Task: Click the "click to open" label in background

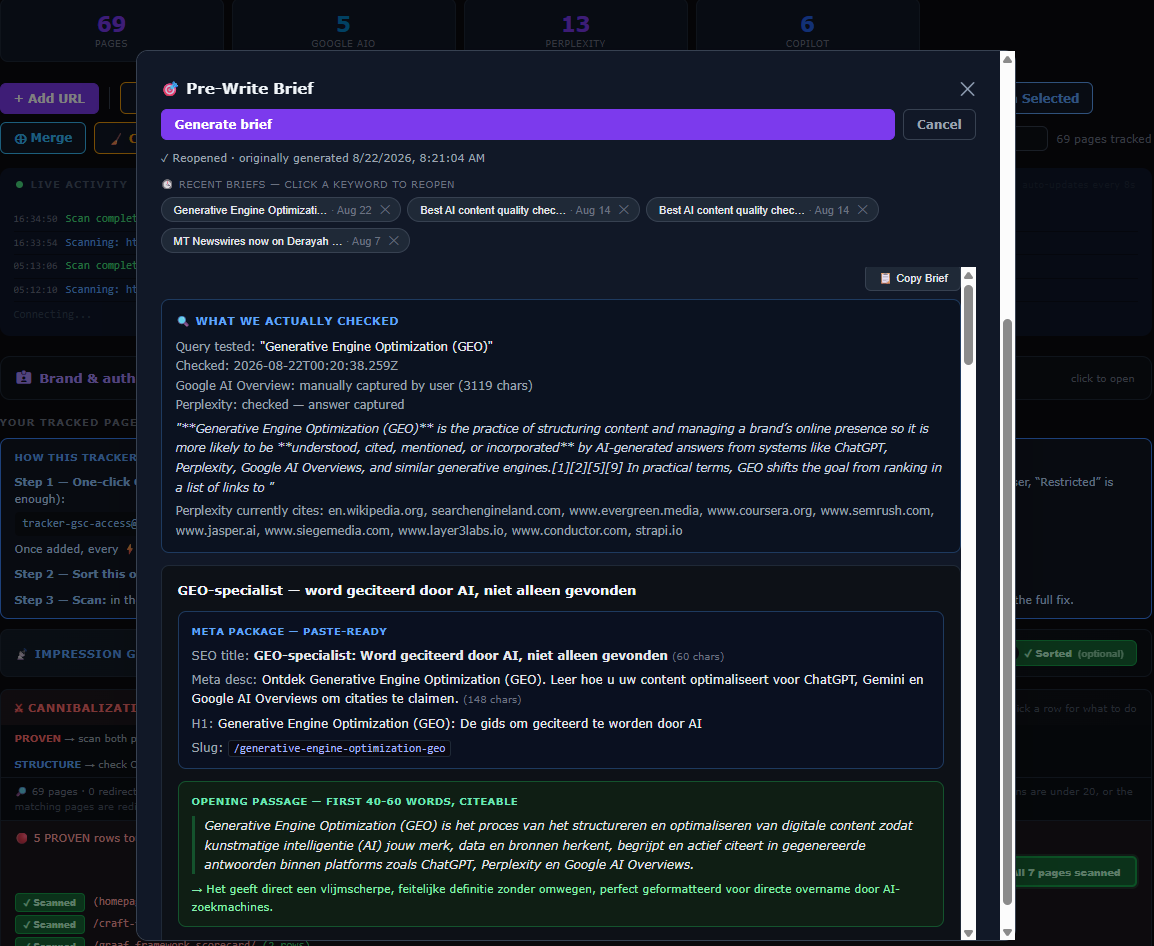Action: (x=1102, y=378)
